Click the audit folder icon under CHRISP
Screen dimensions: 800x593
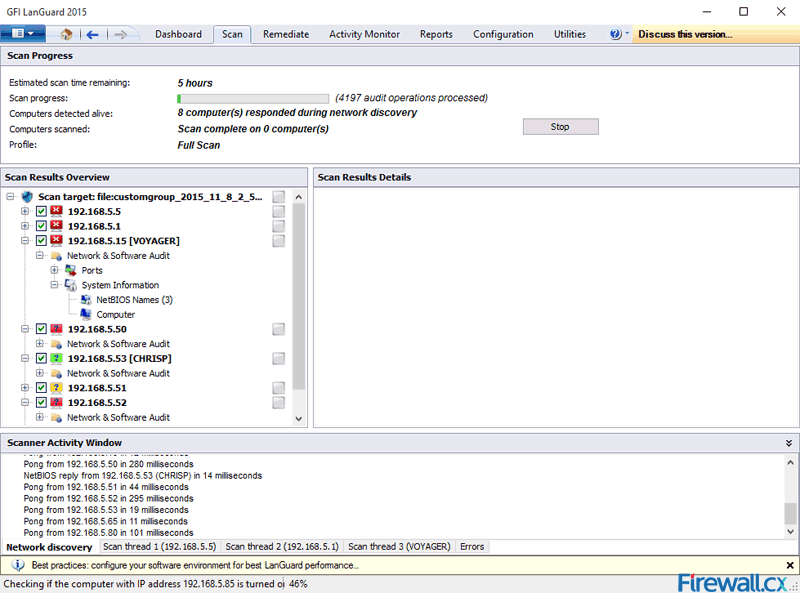click(56, 374)
